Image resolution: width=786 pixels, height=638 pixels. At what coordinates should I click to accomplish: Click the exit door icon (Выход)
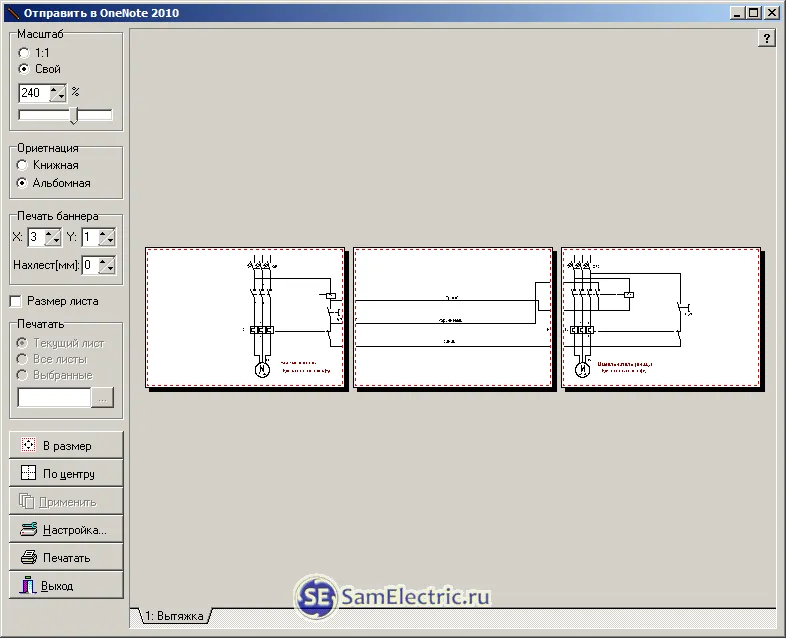(28, 585)
